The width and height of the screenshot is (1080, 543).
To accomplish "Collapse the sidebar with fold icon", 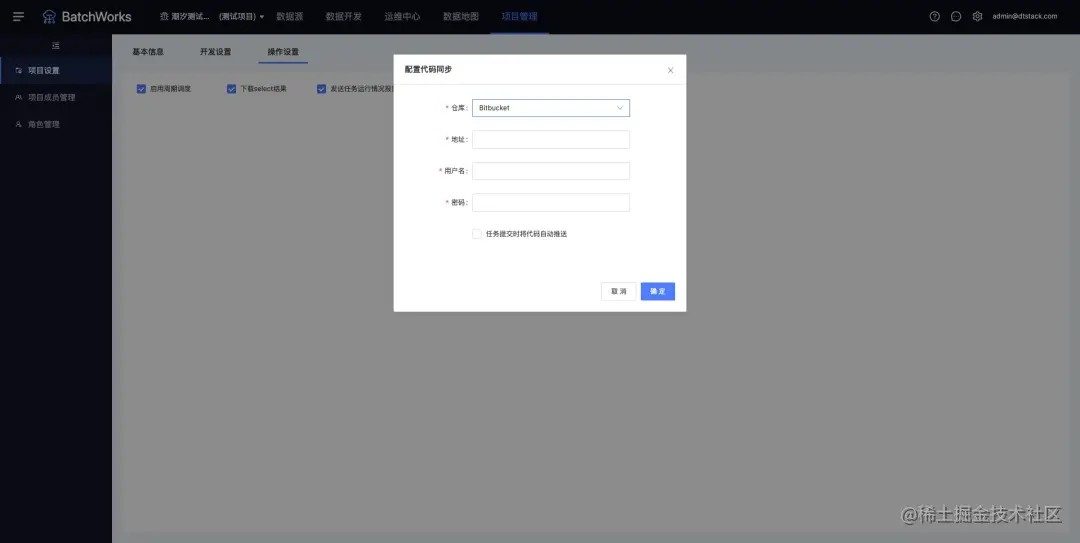I will tap(56, 45).
